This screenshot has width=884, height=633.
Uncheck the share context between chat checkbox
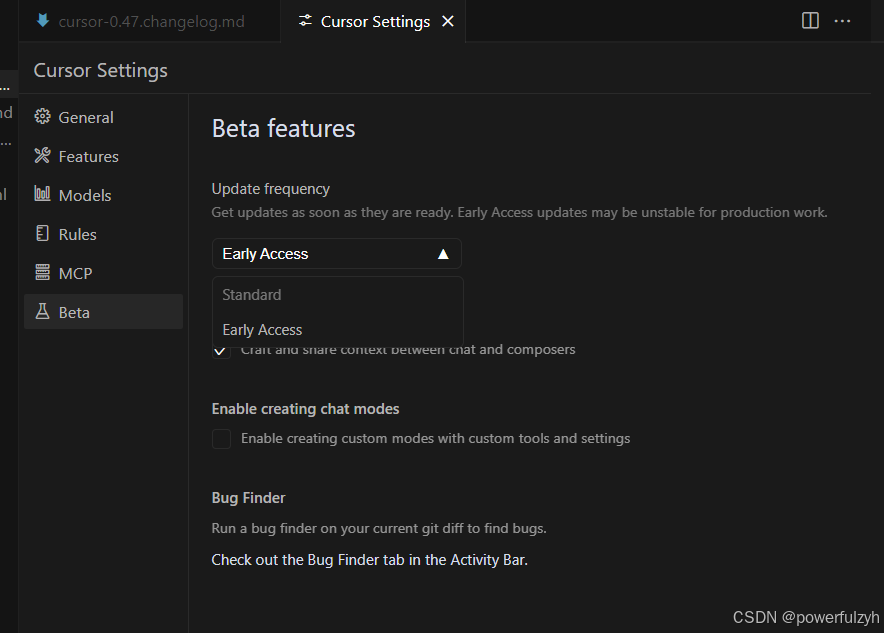[x=221, y=351]
